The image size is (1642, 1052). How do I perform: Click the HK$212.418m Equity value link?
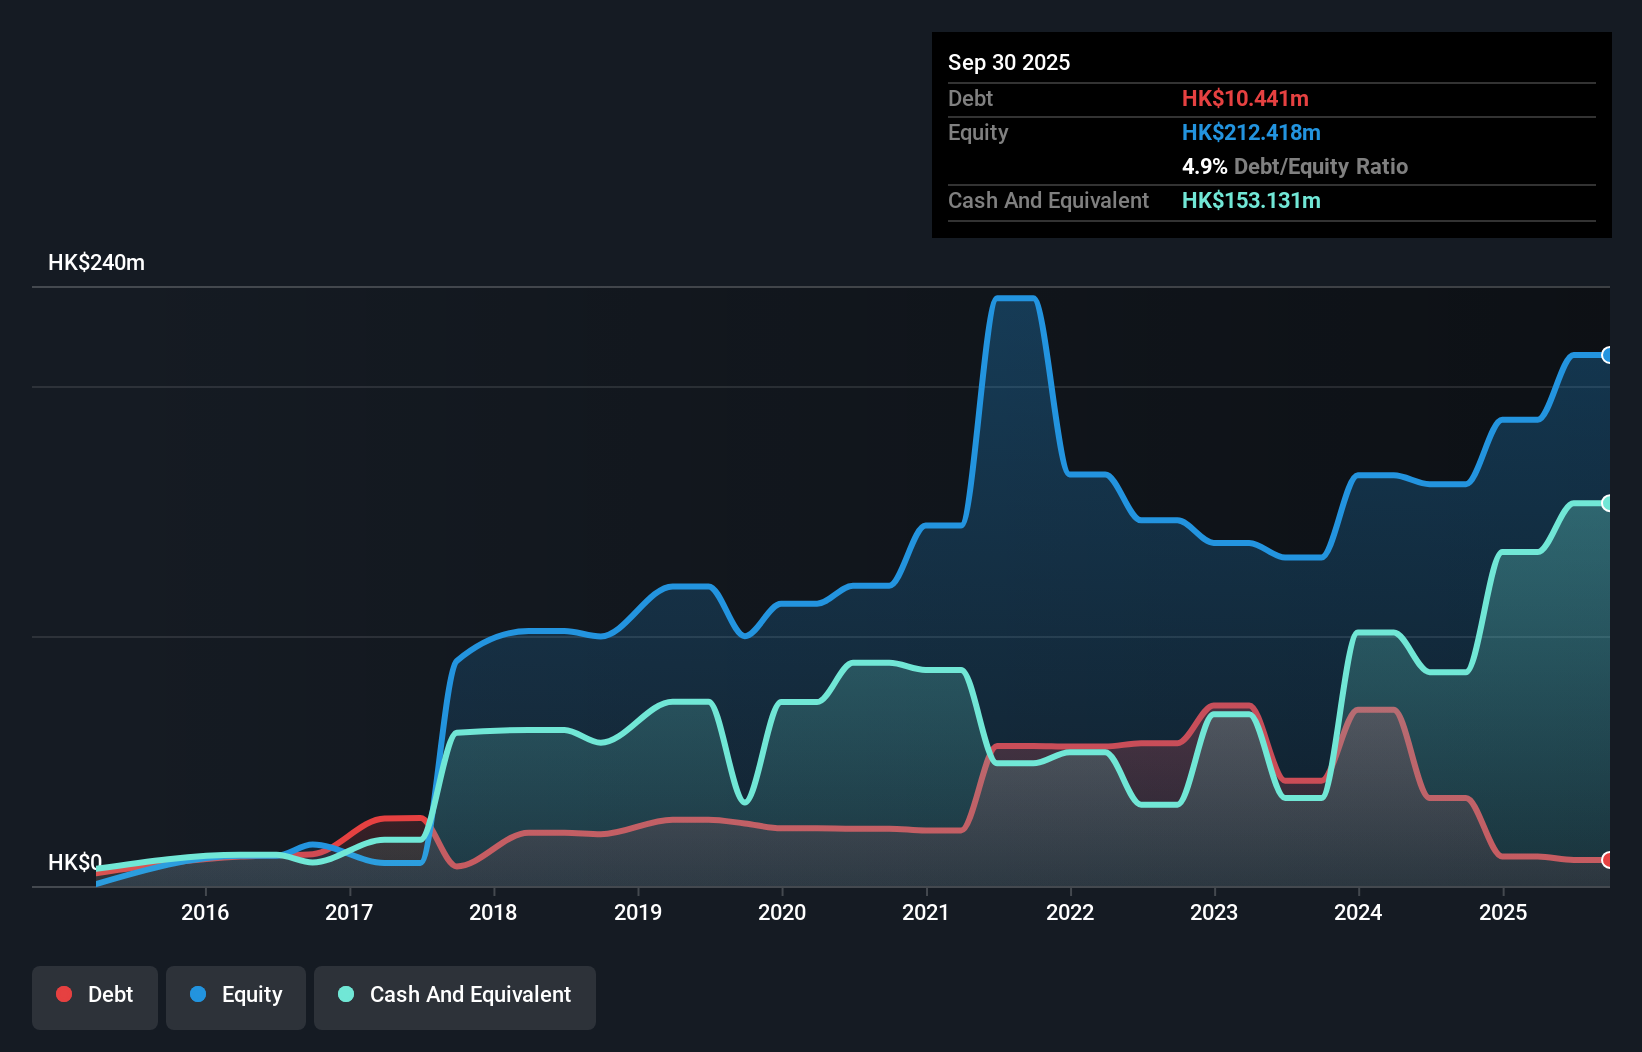tap(1251, 132)
